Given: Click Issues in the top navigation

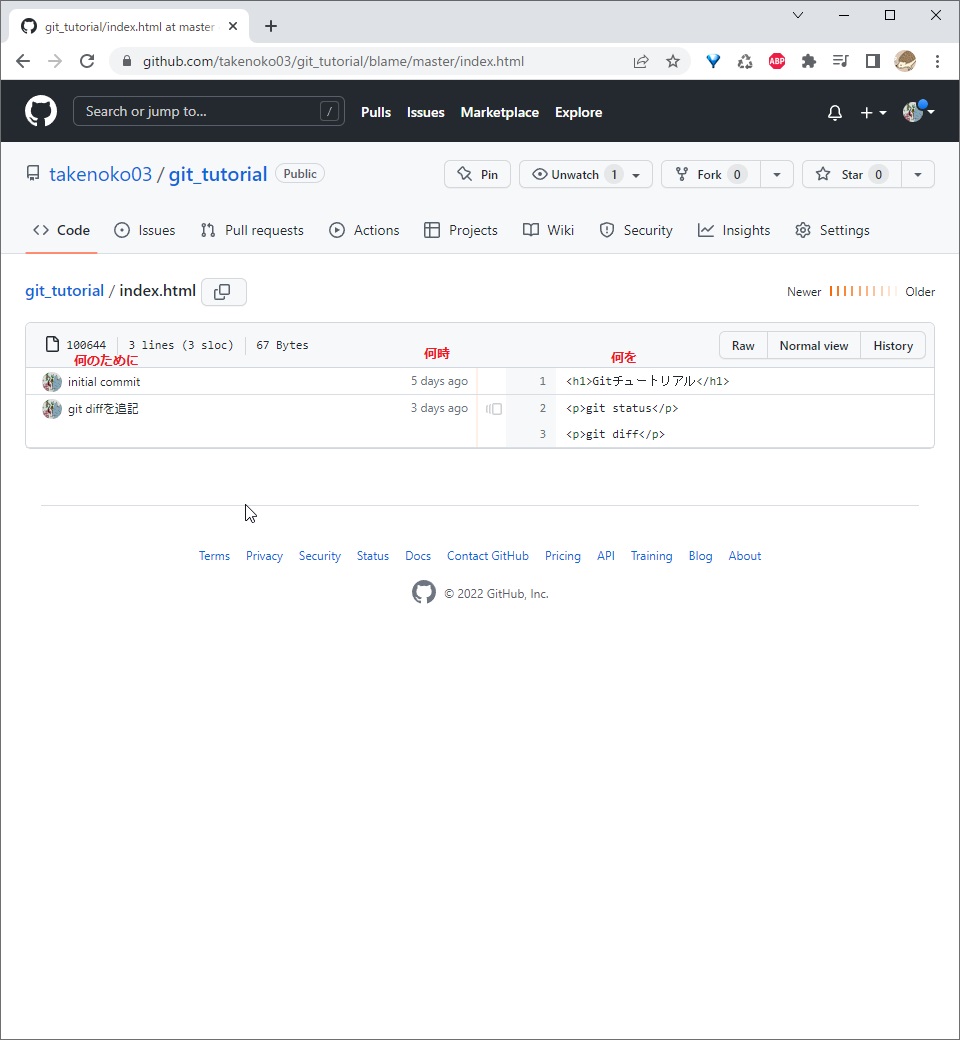Looking at the screenshot, I should pos(425,113).
